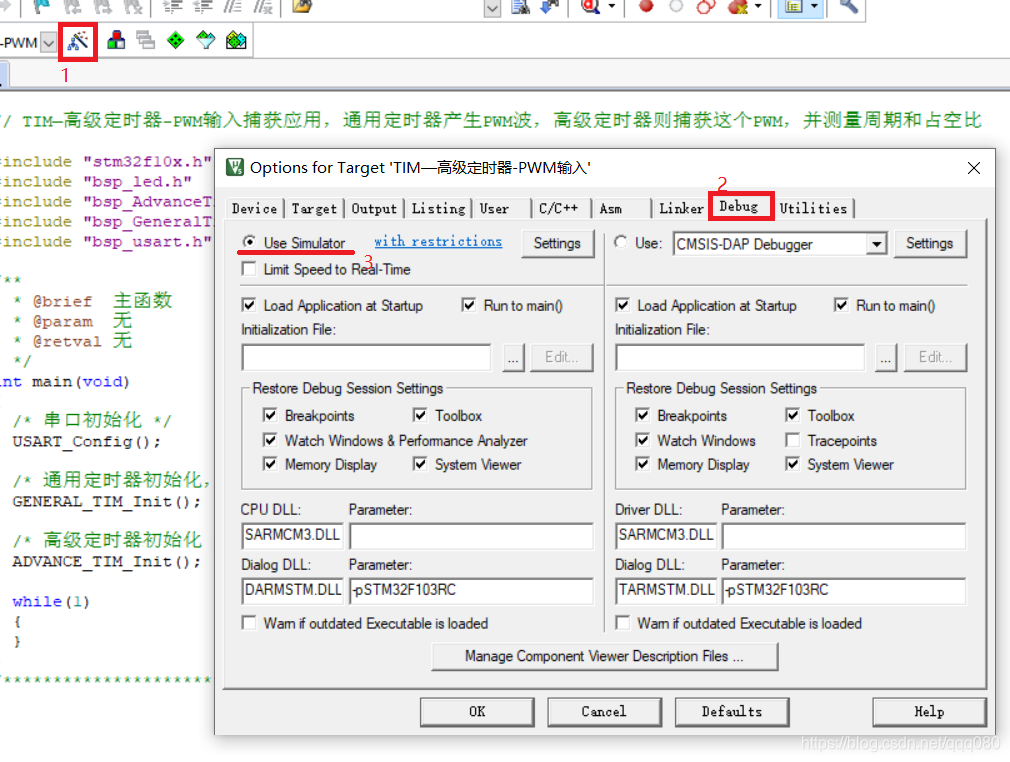Select the Use Simulator radio button

(249, 242)
